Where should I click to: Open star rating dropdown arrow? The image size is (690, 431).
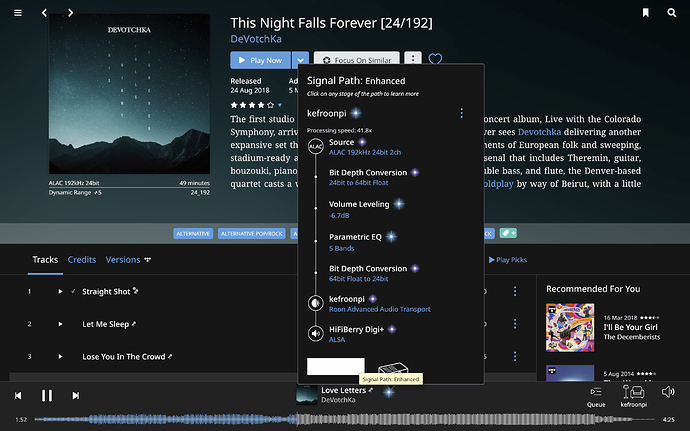pos(279,105)
